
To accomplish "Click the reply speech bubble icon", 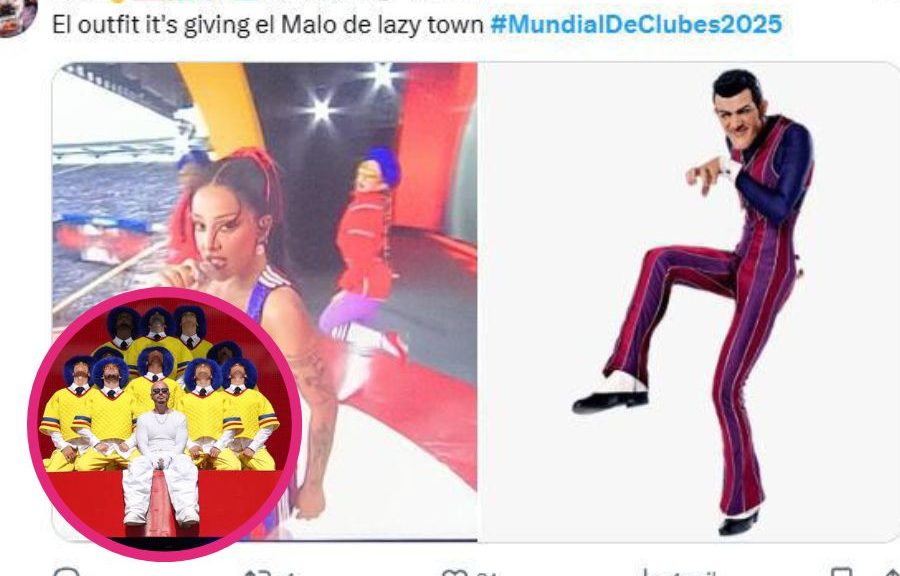I will 66,571.
